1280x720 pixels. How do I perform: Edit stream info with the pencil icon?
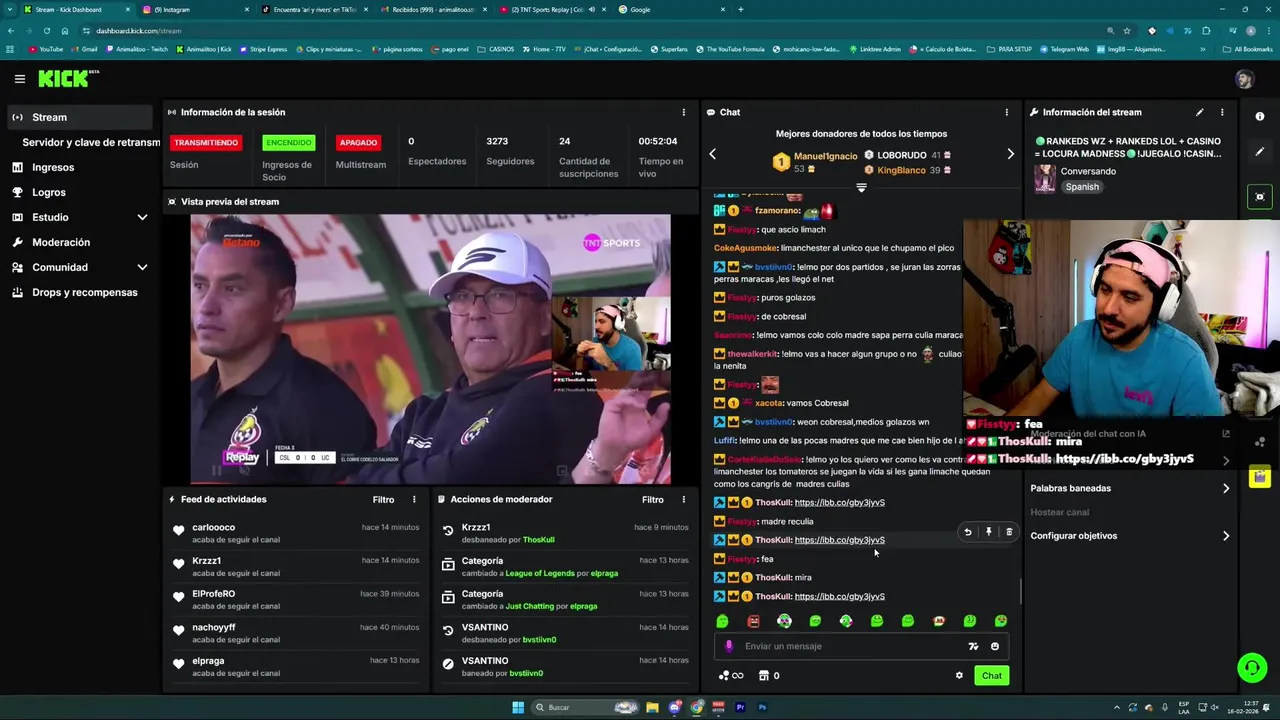[x=1200, y=112]
